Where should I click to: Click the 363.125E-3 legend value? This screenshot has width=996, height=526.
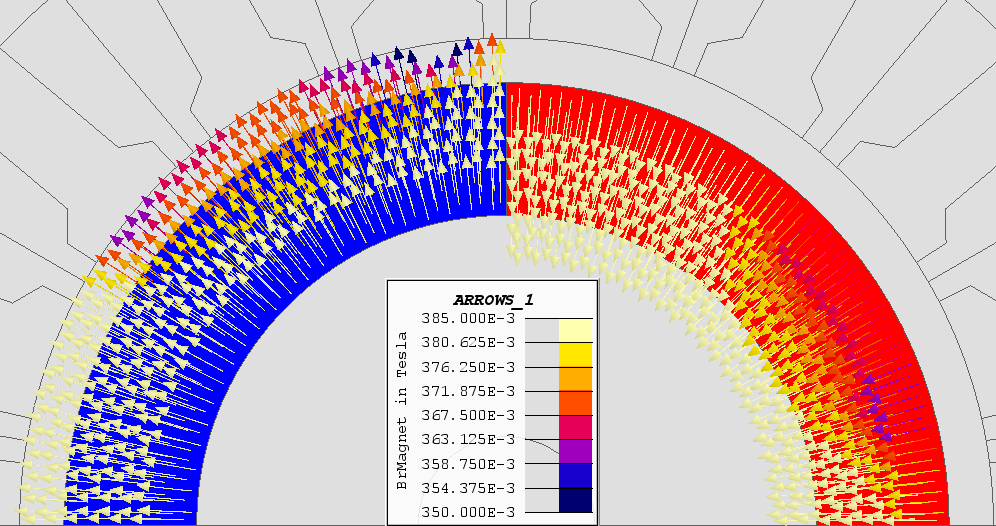[x=469, y=440]
